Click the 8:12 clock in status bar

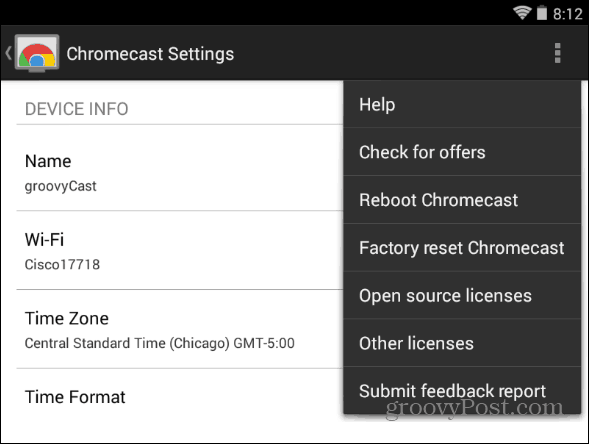click(568, 14)
